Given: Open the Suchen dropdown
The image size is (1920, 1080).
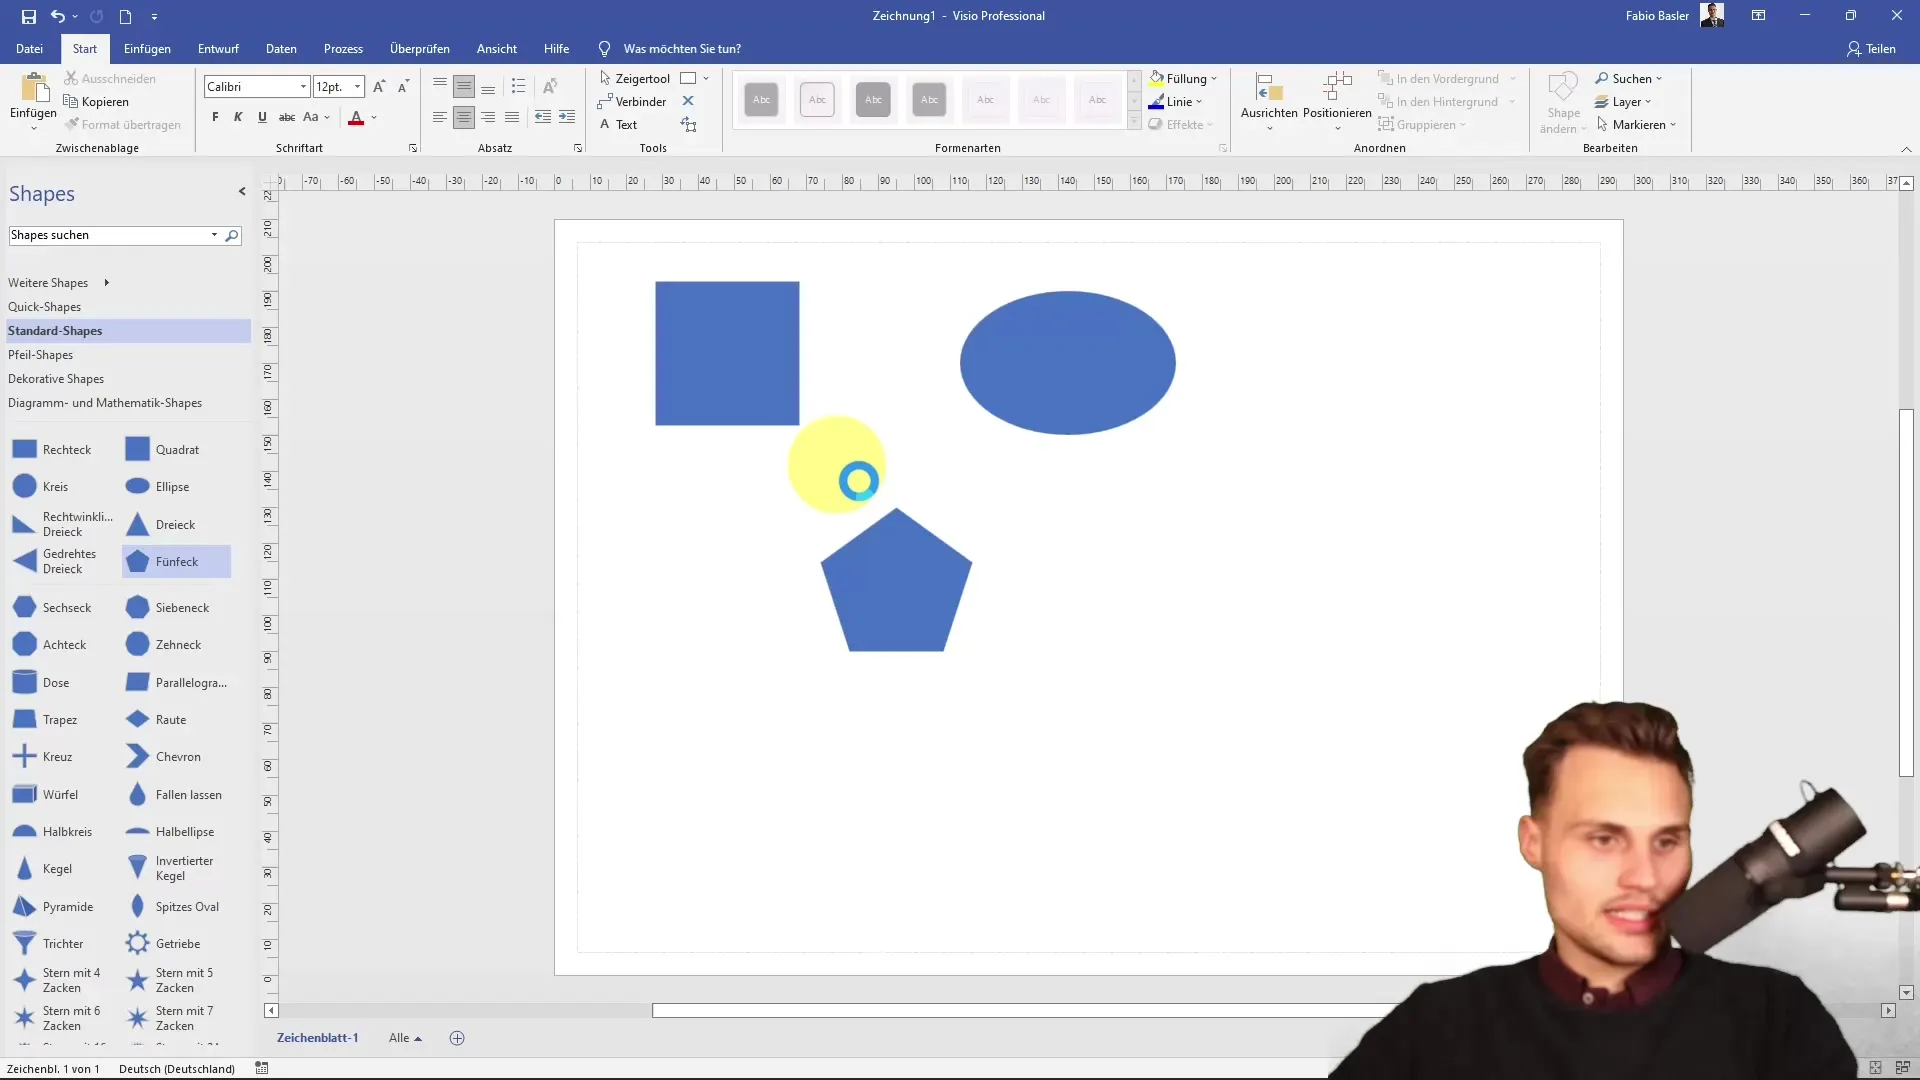Looking at the screenshot, I should 1628,78.
